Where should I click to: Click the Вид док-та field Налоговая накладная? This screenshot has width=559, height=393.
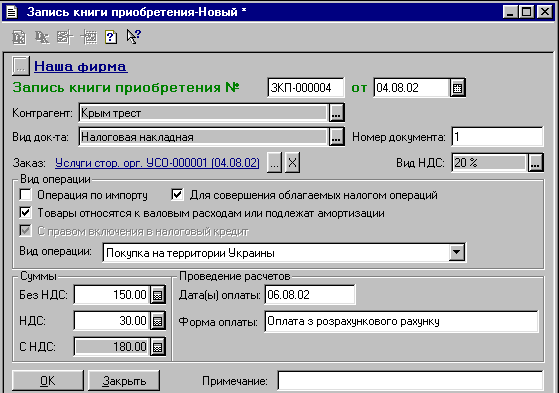(203, 137)
